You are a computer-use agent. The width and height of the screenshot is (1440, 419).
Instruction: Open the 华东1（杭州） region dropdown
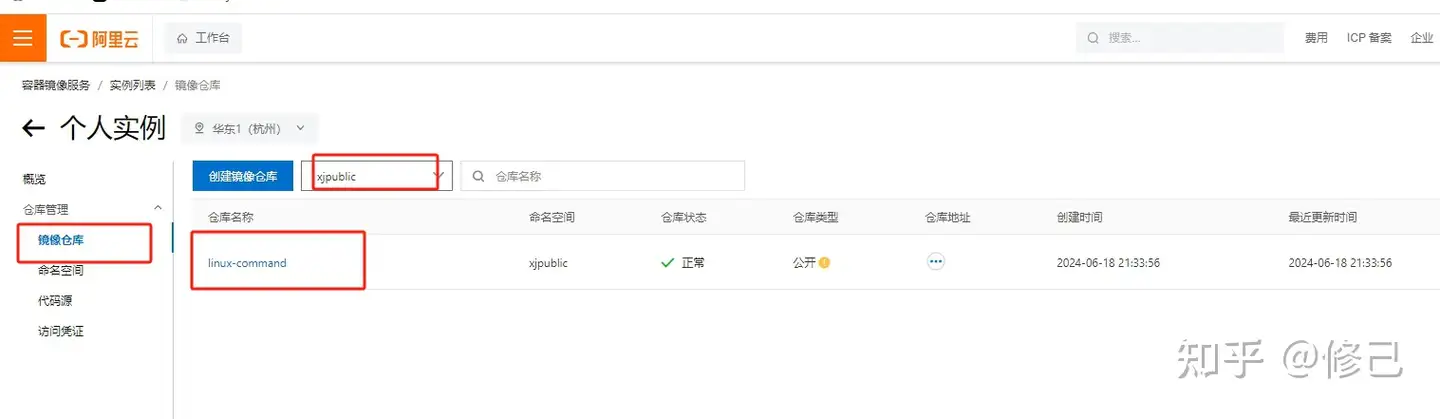pos(249,129)
